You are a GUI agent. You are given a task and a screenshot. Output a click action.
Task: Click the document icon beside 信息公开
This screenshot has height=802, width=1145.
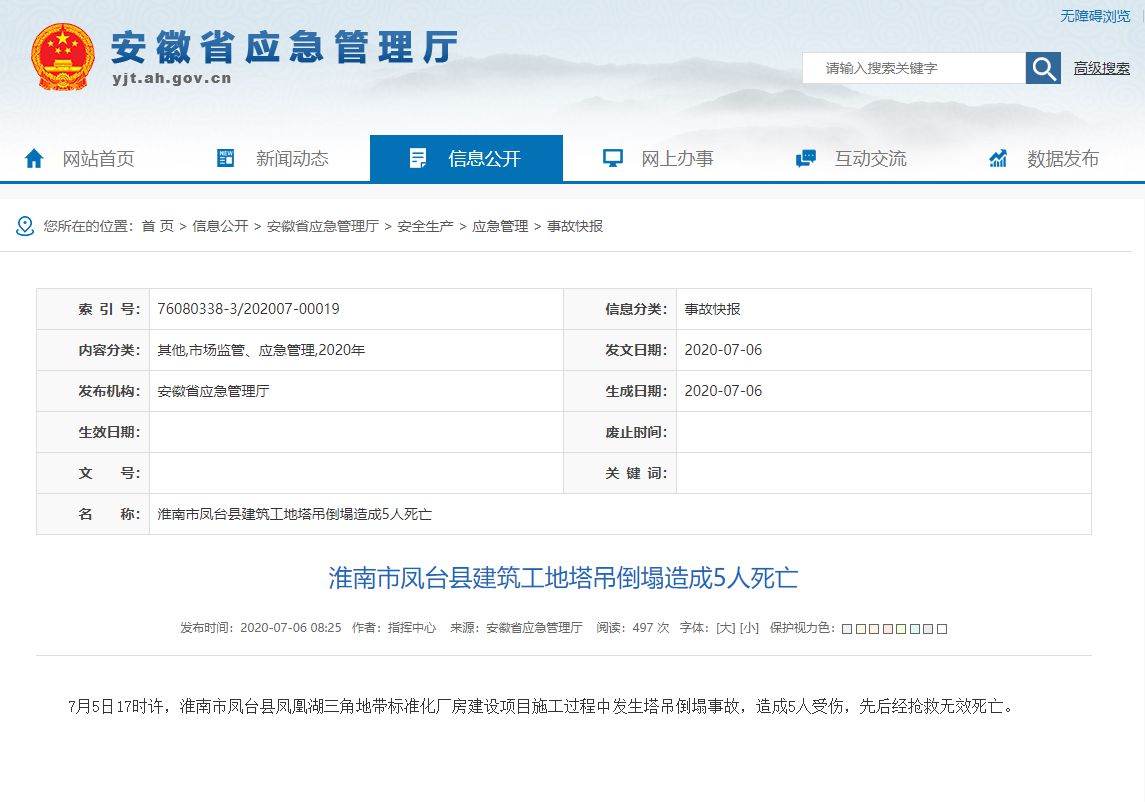pos(418,158)
